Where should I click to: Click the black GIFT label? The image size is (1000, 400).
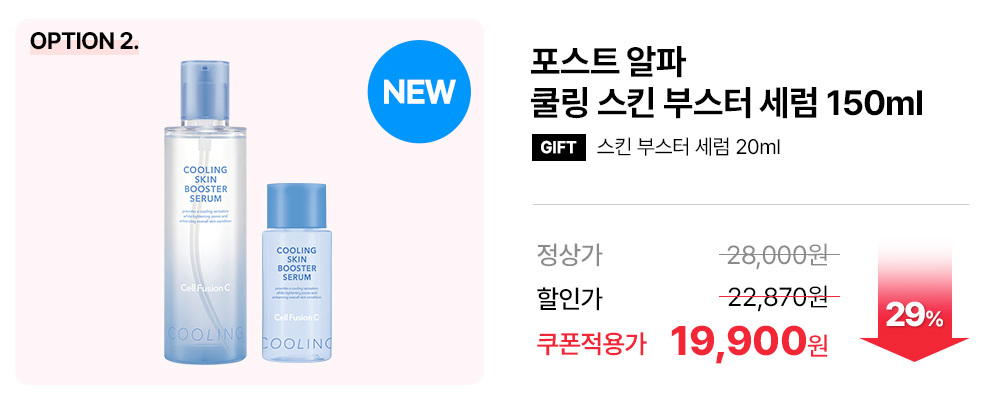click(x=558, y=148)
